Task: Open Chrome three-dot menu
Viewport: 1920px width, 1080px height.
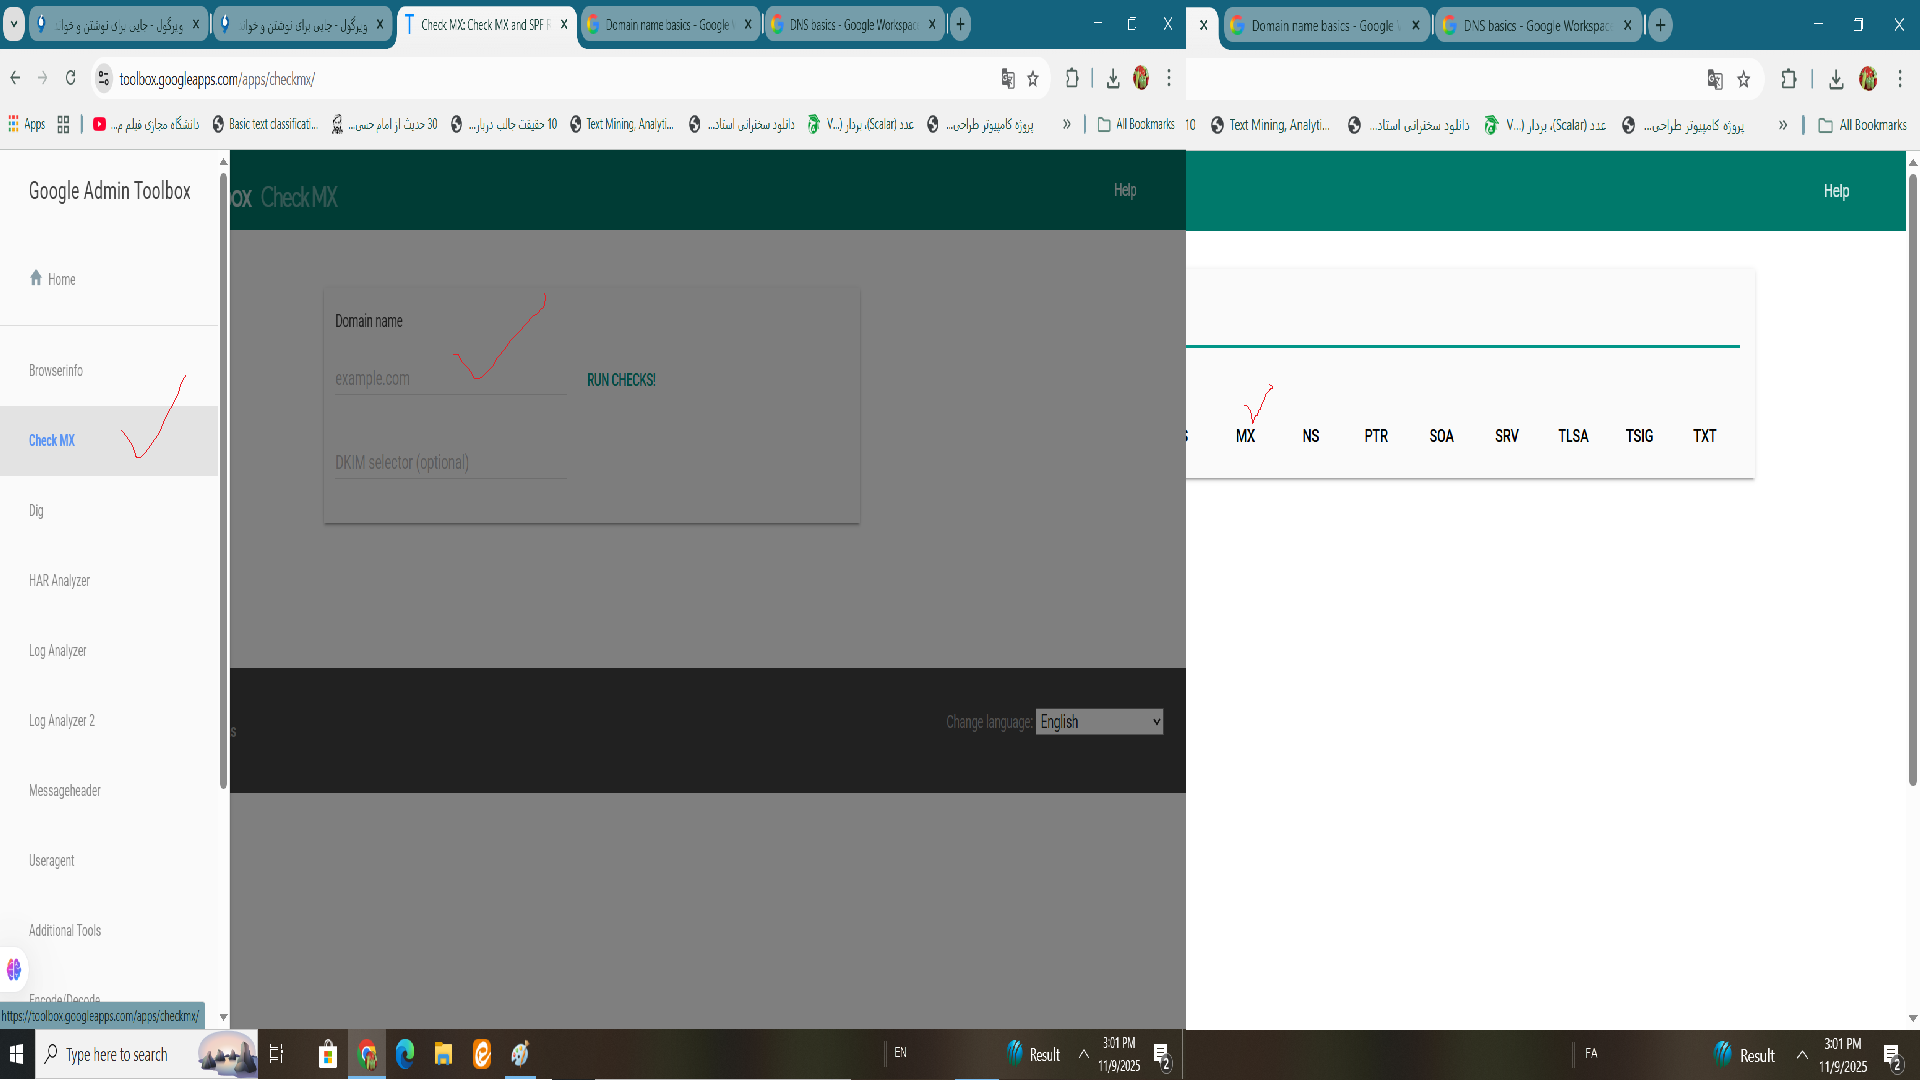Action: click(1168, 79)
